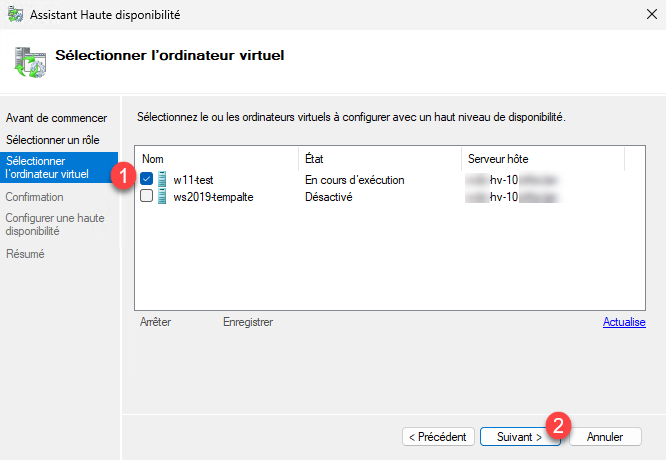Sort list by Nom column header
The image size is (666, 460).
point(216,159)
